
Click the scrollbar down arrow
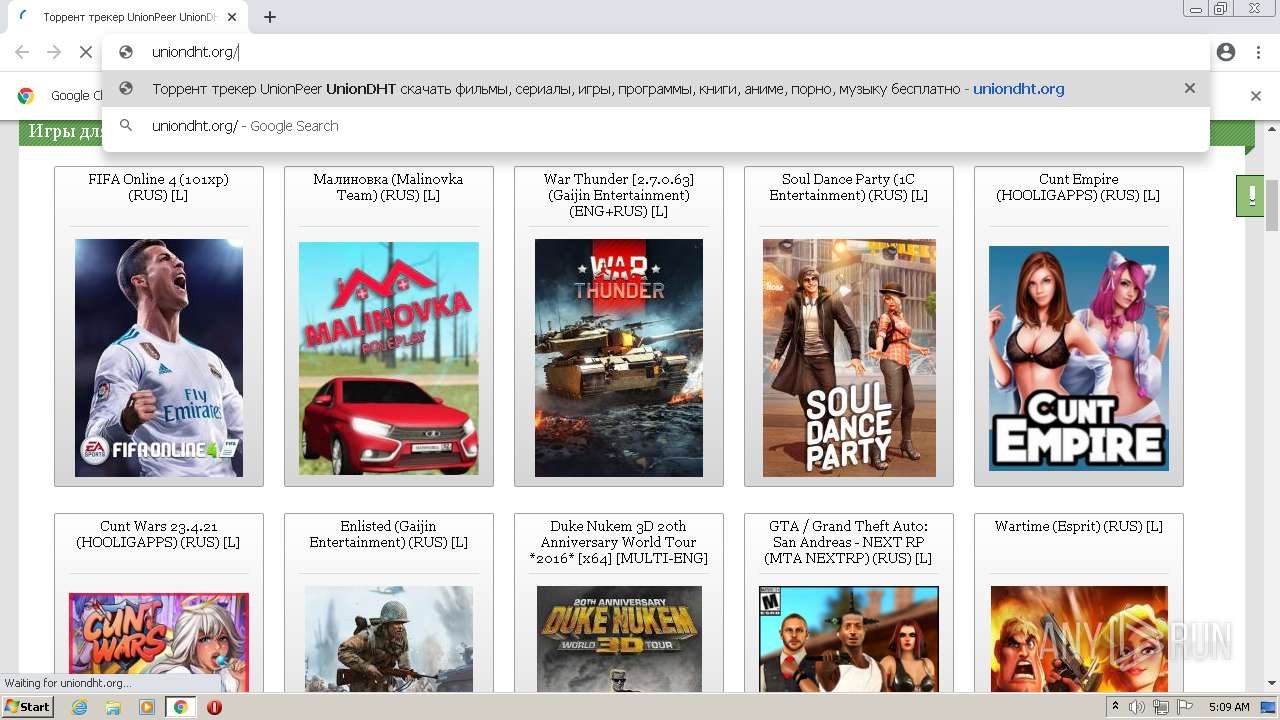click(x=1272, y=683)
